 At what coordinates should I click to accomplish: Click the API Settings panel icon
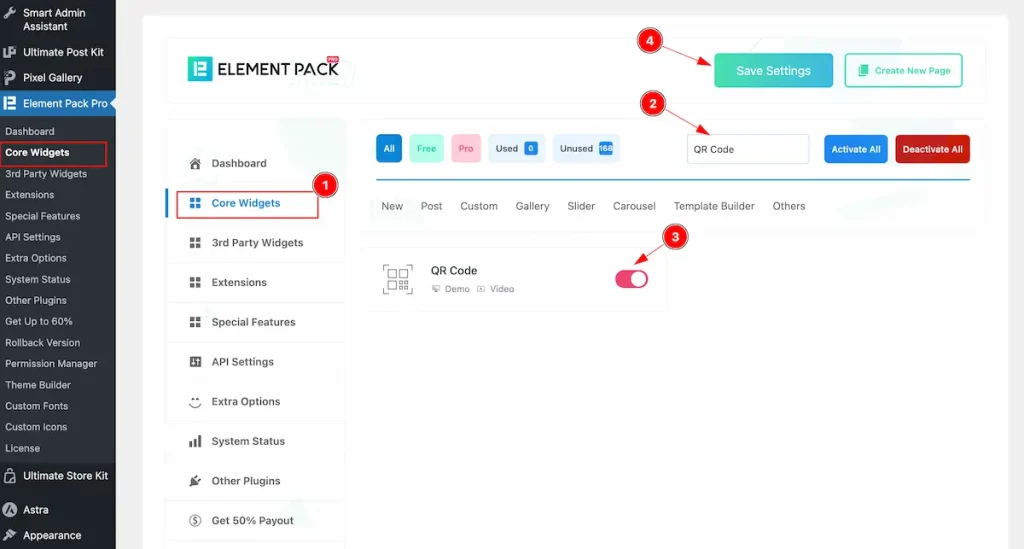click(195, 362)
